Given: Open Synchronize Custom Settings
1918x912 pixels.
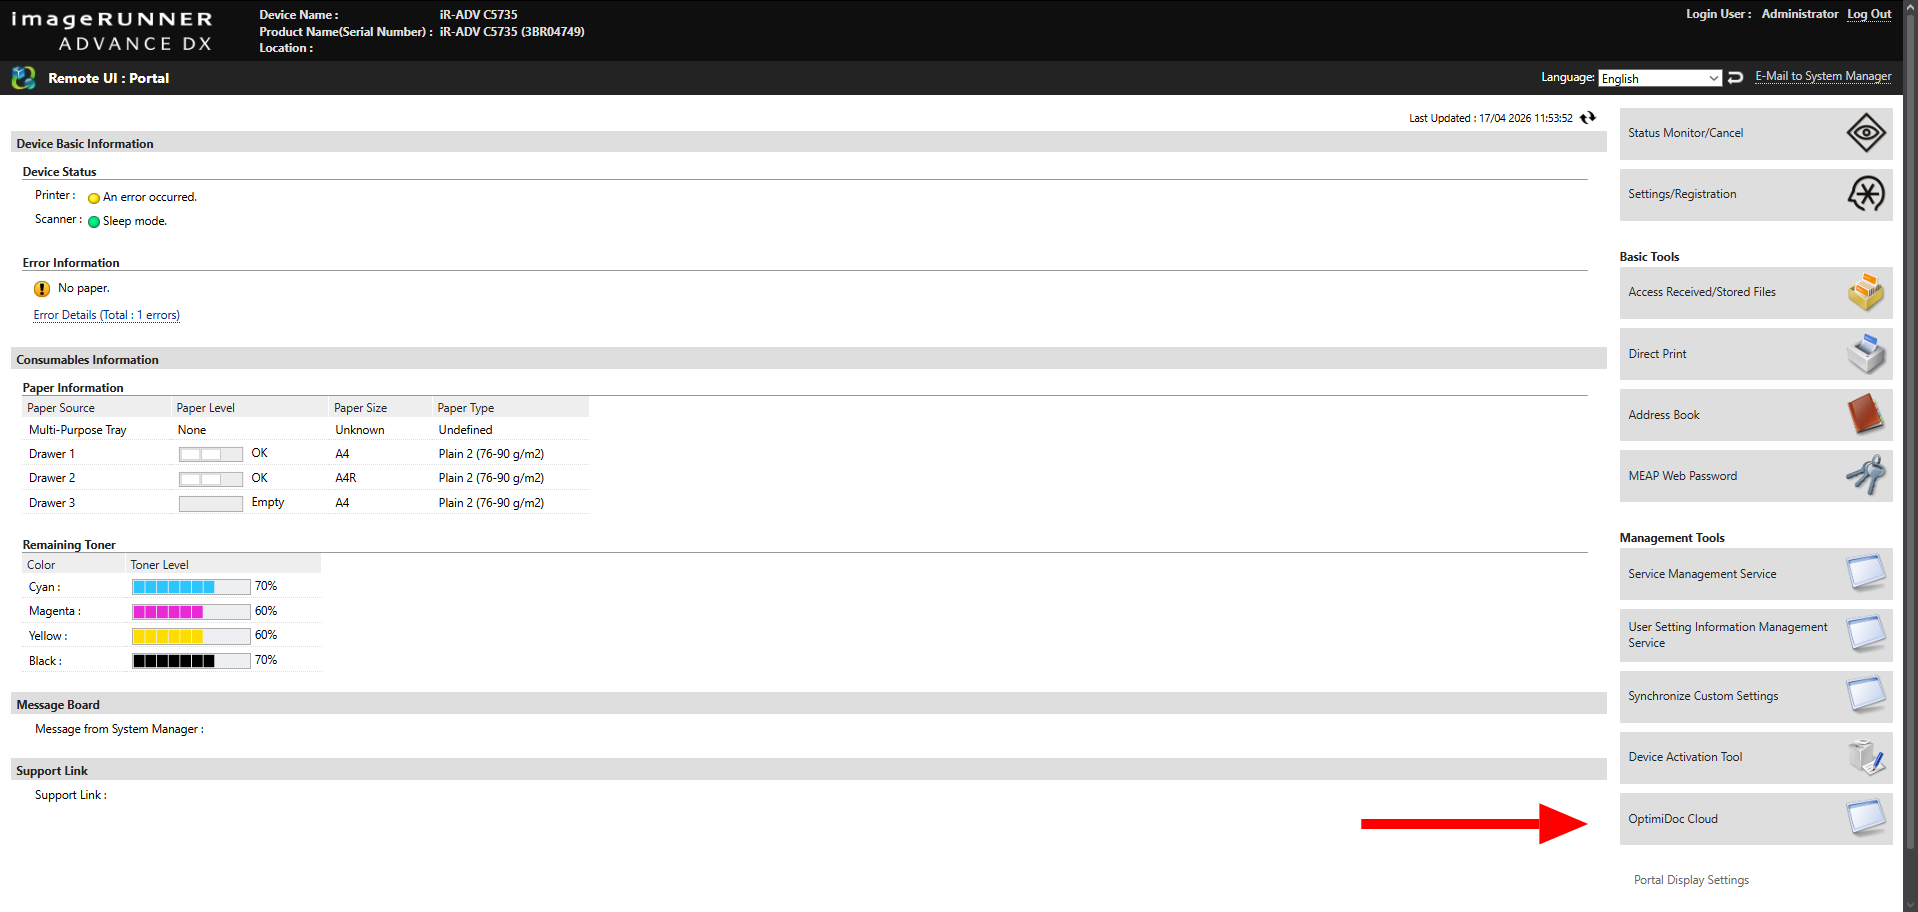Looking at the screenshot, I should [x=1756, y=696].
